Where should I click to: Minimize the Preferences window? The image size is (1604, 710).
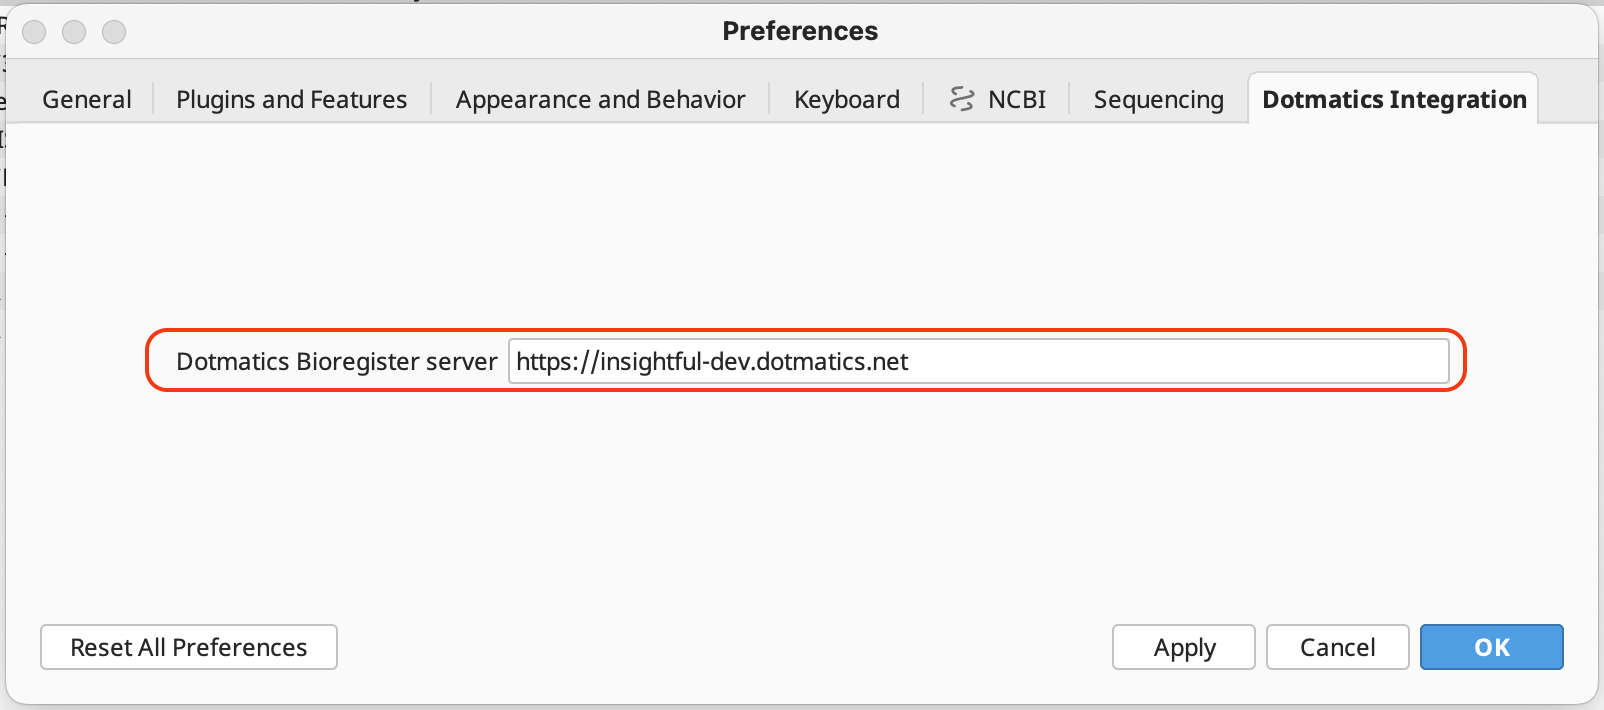[74, 31]
